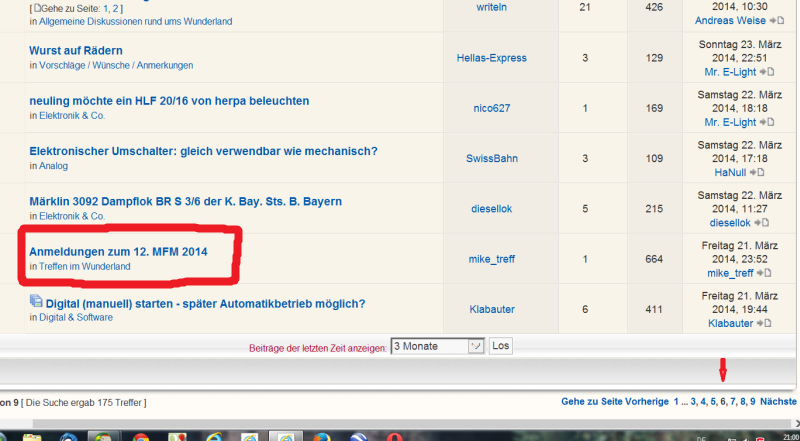The image size is (800, 441).
Task: View profile of author Hellas-Express
Action: pos(491,58)
